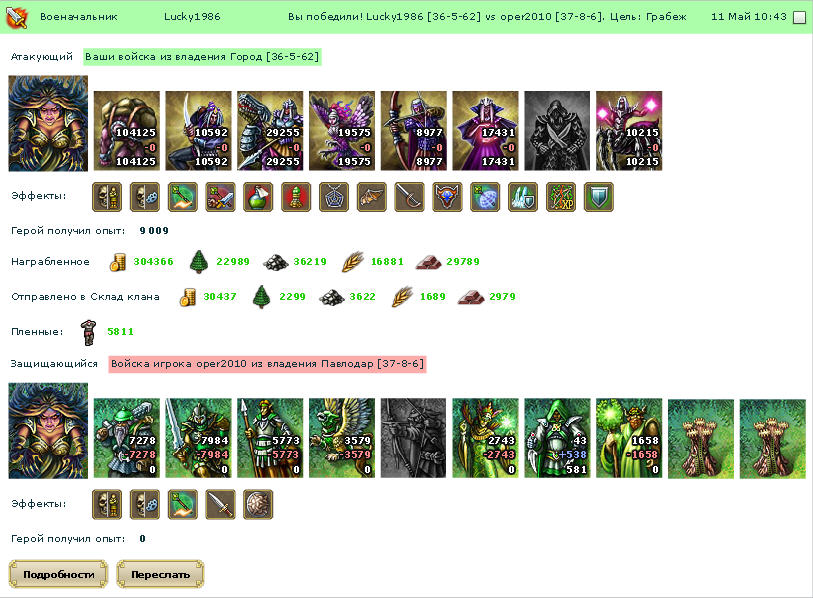Click the XP bonus effect icon
Viewport: 813px width, 598px height.
(x=561, y=197)
